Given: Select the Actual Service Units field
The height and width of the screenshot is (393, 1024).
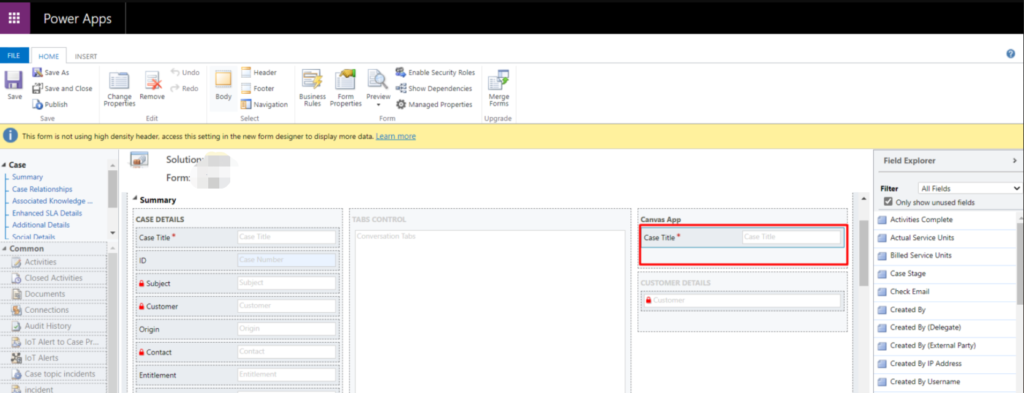Looking at the screenshot, I should tap(945, 237).
